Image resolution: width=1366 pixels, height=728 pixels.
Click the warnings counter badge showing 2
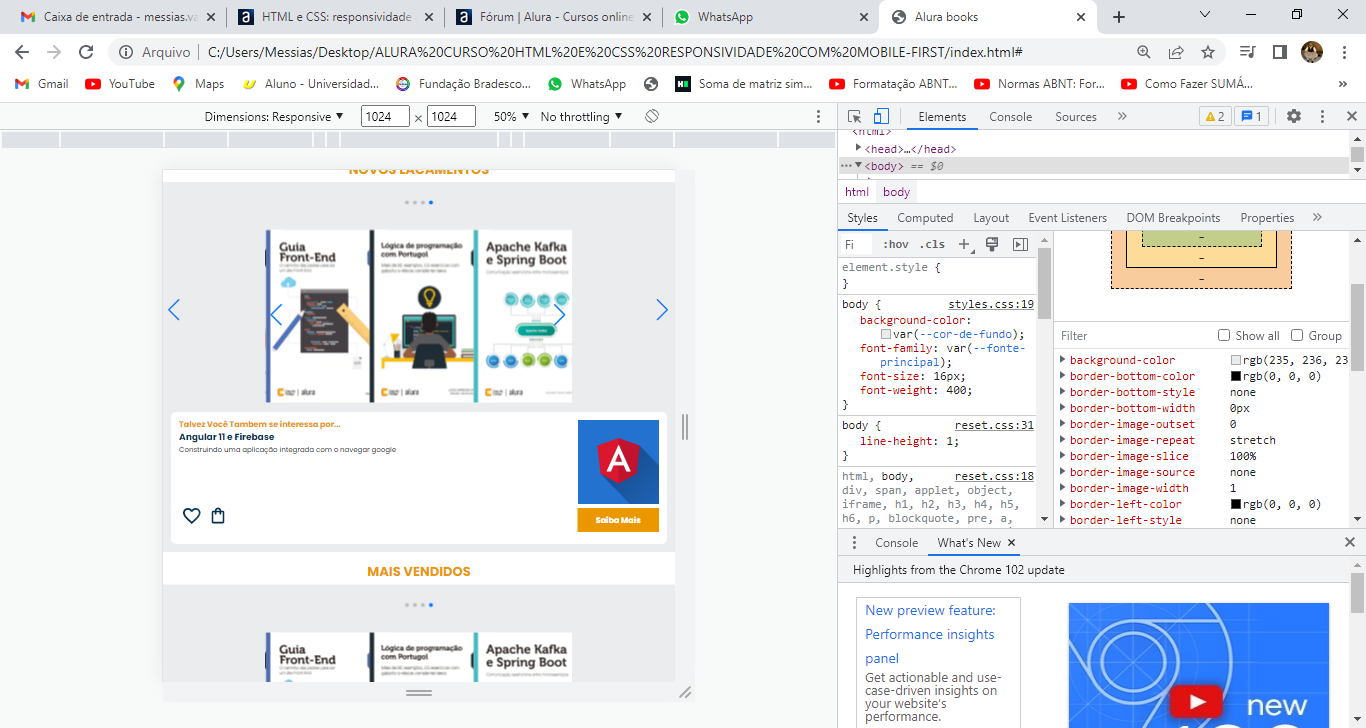point(1215,116)
